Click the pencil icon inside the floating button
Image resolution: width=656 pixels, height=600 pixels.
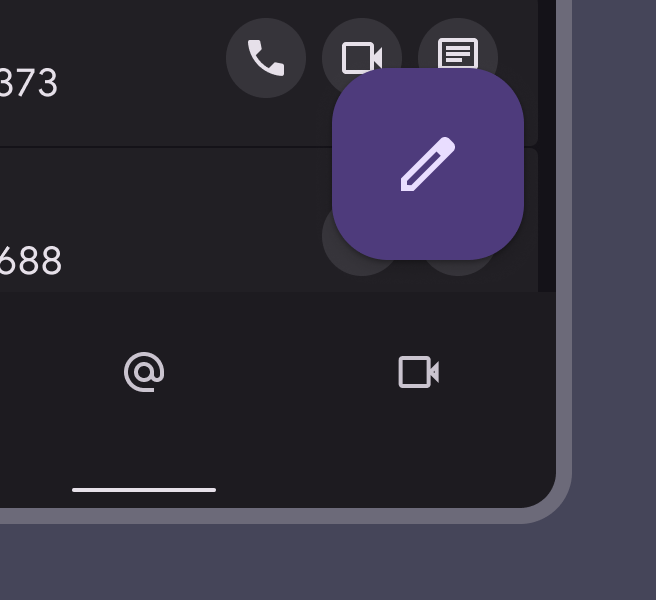tap(428, 164)
